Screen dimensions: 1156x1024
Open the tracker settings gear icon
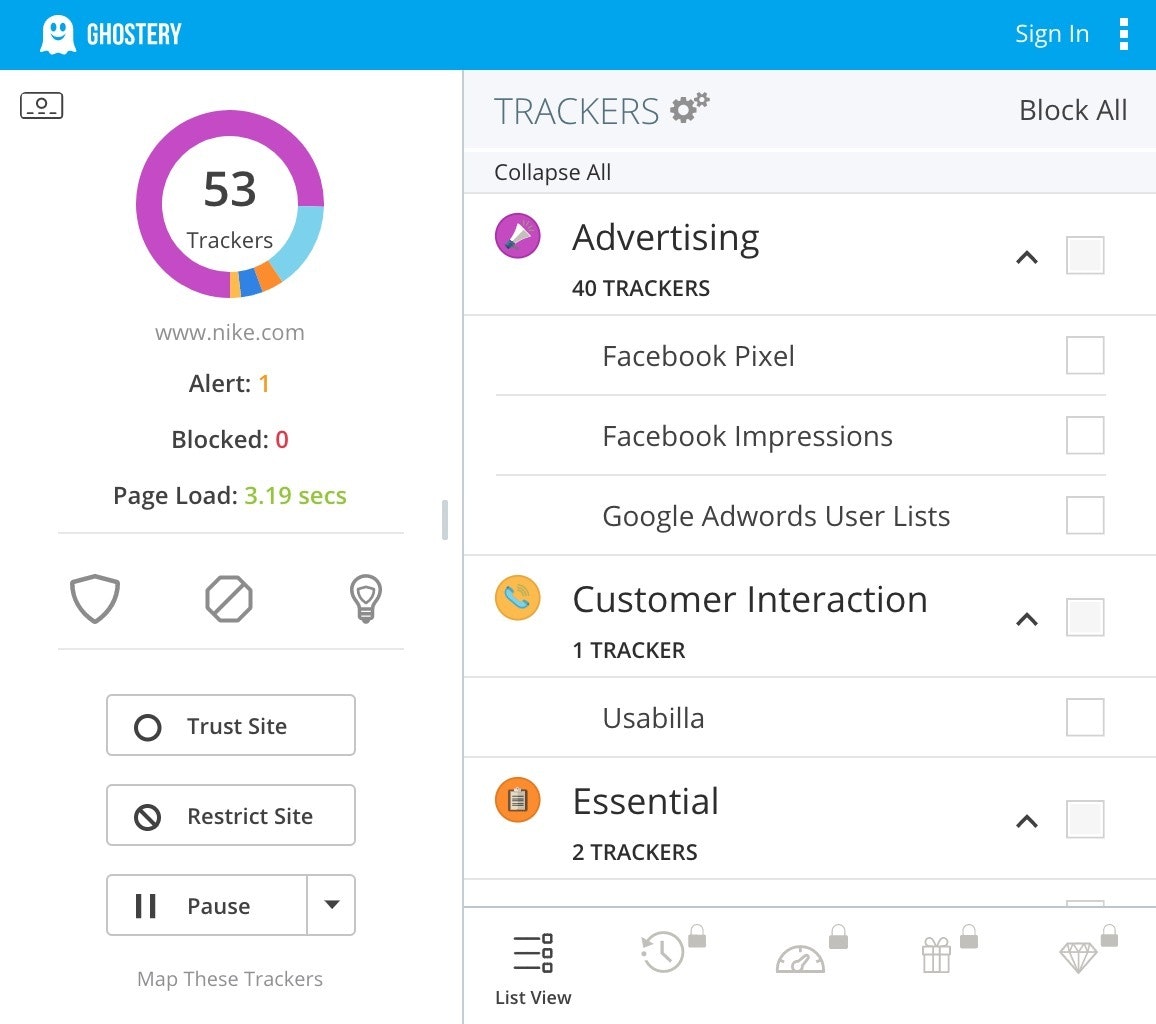[x=689, y=108]
